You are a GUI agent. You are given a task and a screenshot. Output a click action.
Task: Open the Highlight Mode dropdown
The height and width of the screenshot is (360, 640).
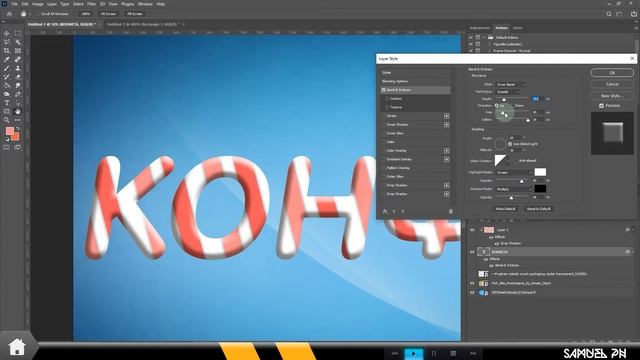pos(514,173)
